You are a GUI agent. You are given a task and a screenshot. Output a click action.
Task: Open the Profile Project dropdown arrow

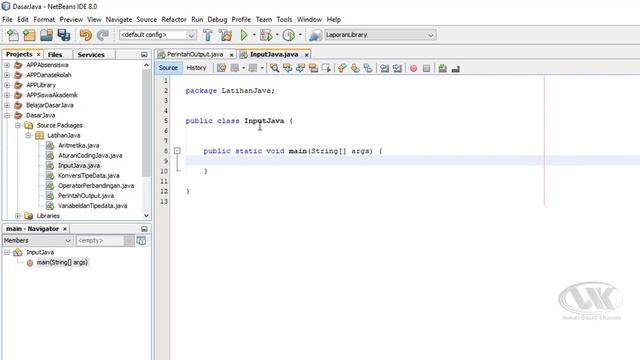[300, 35]
